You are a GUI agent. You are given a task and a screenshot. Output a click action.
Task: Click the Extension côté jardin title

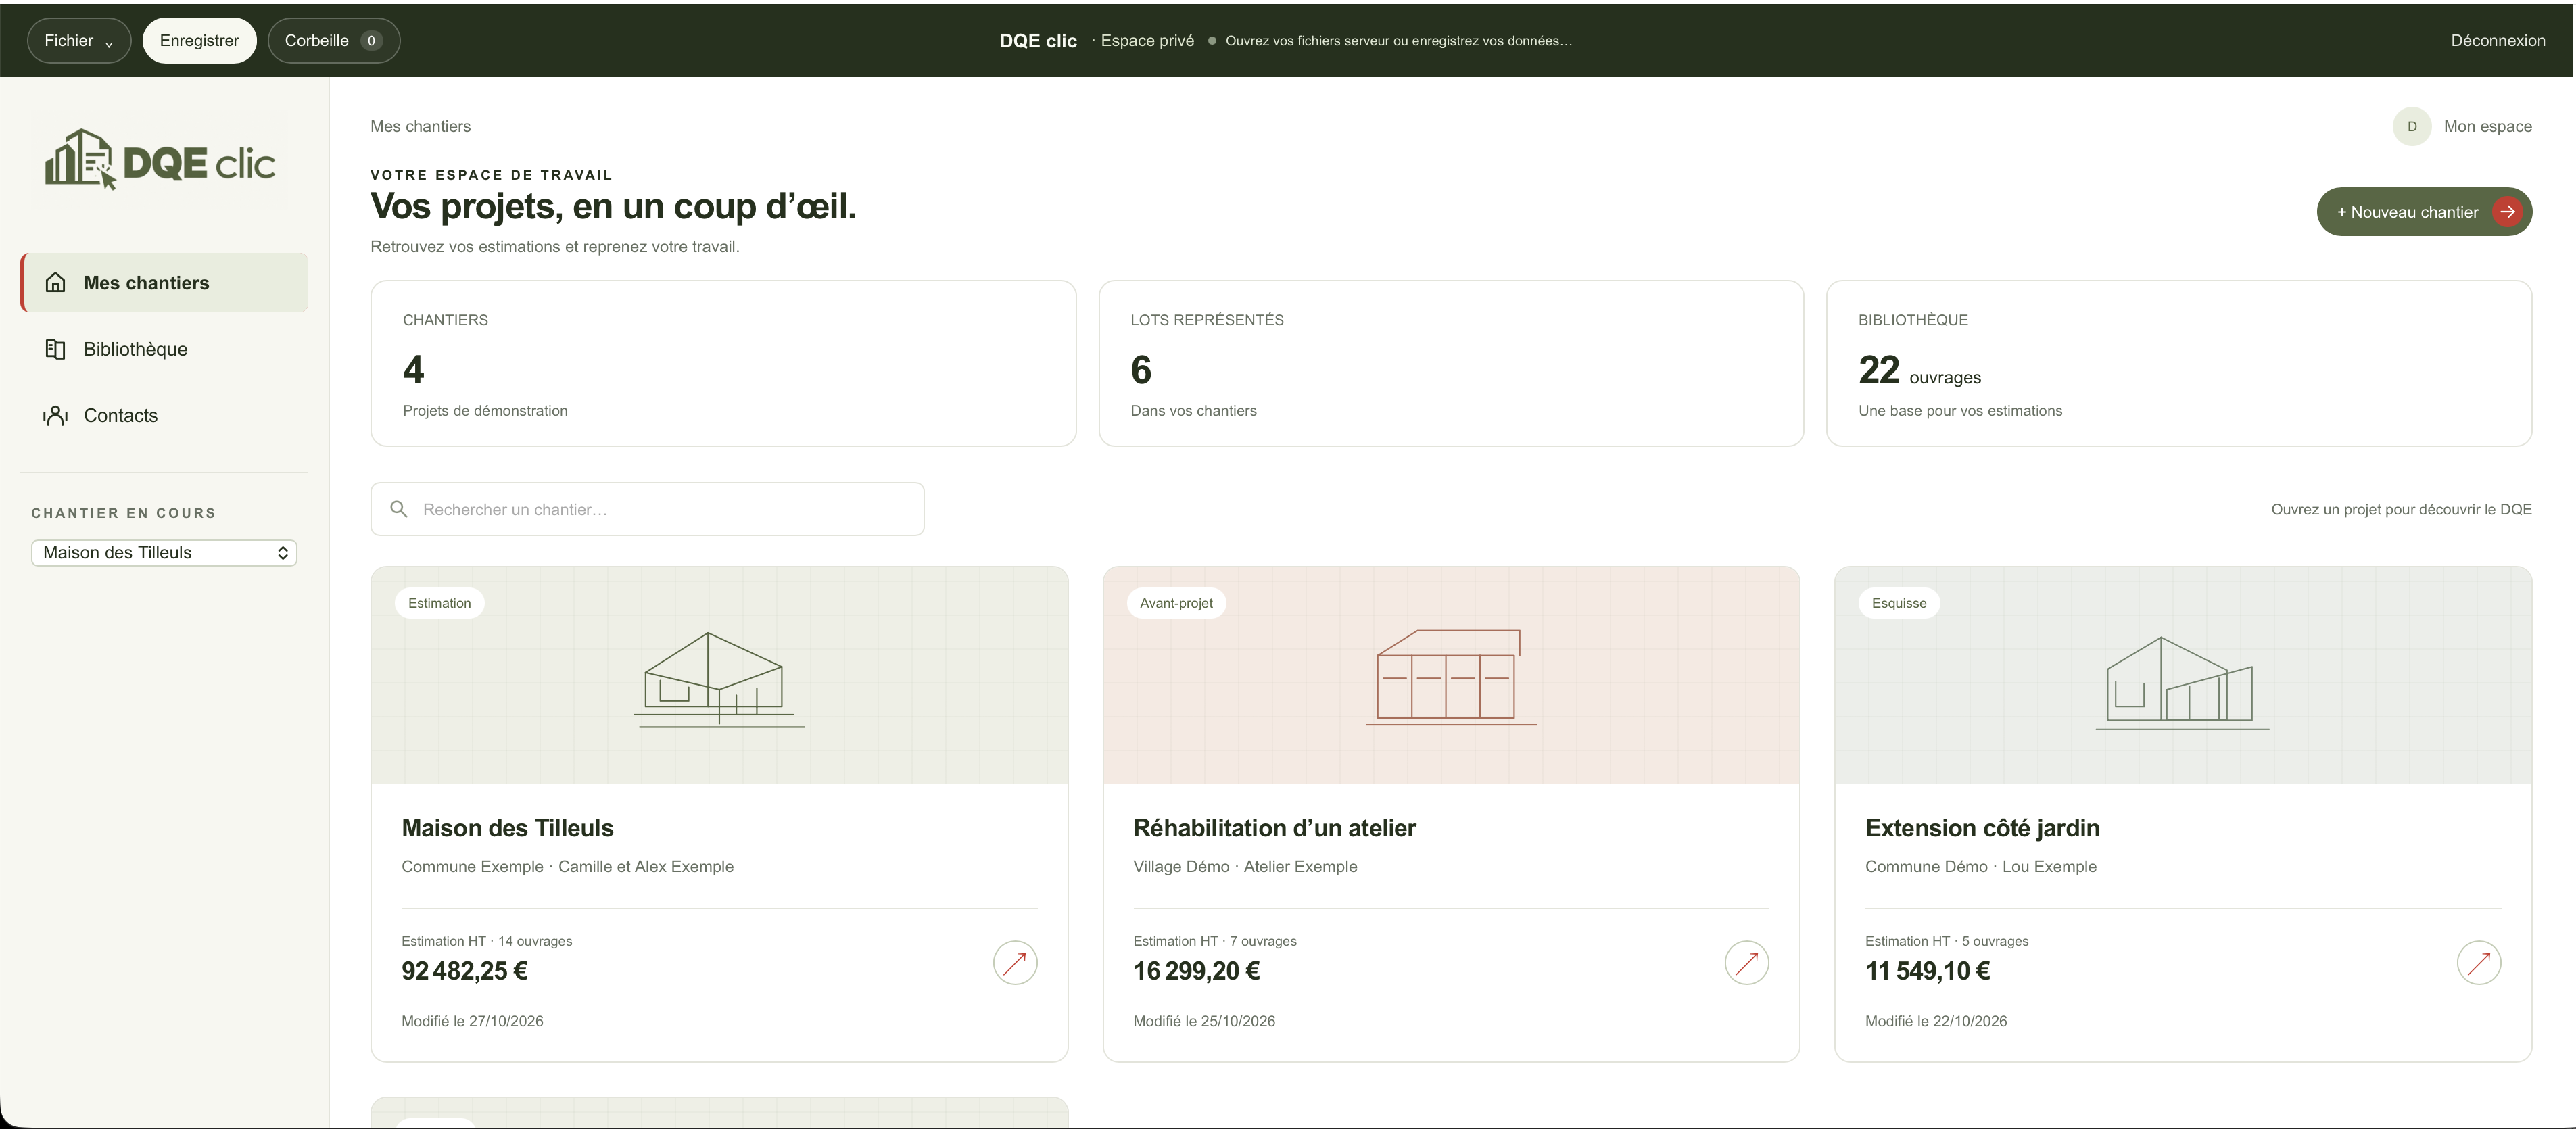(1982, 828)
